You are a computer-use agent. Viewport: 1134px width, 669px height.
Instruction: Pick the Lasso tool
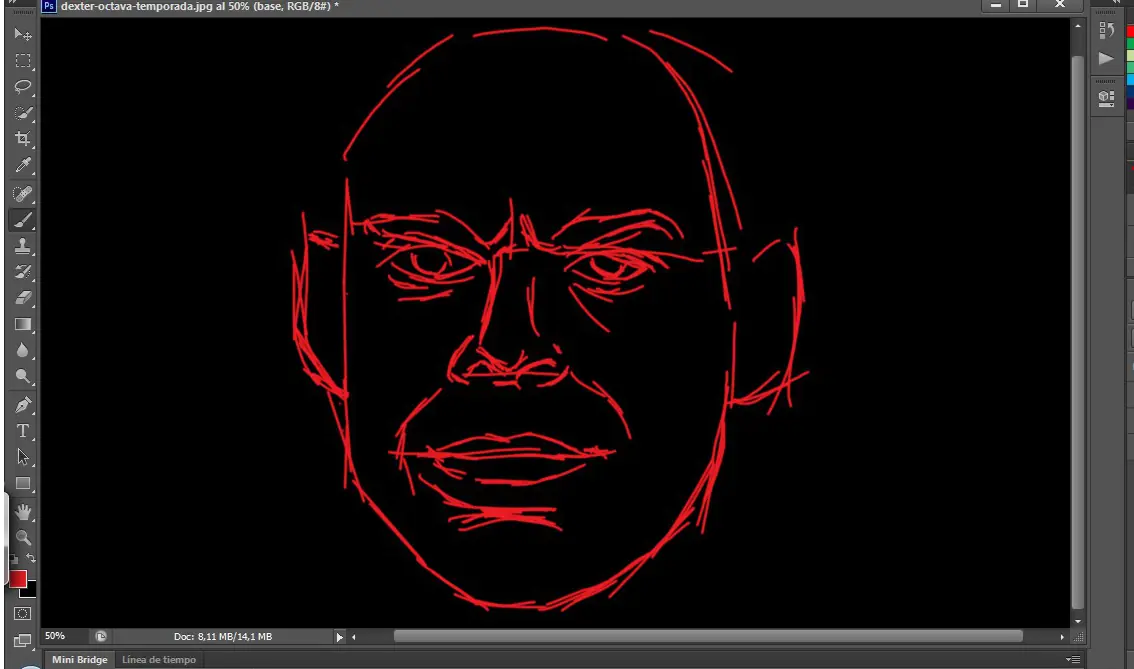click(x=22, y=87)
